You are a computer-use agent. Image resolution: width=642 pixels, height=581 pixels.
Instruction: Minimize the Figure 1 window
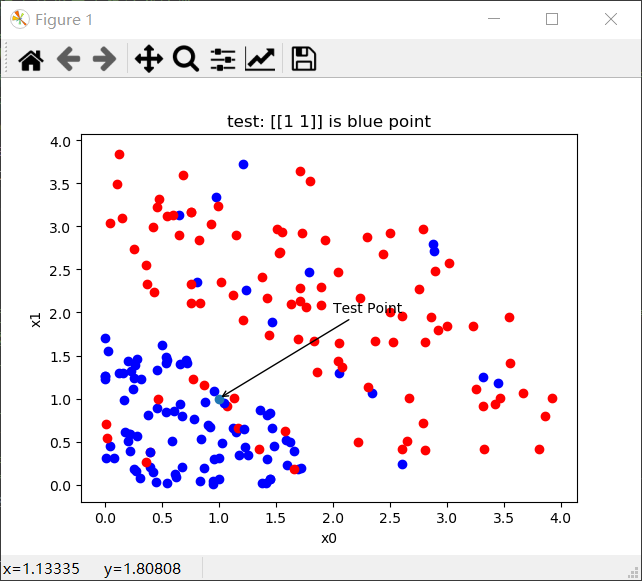(491, 19)
